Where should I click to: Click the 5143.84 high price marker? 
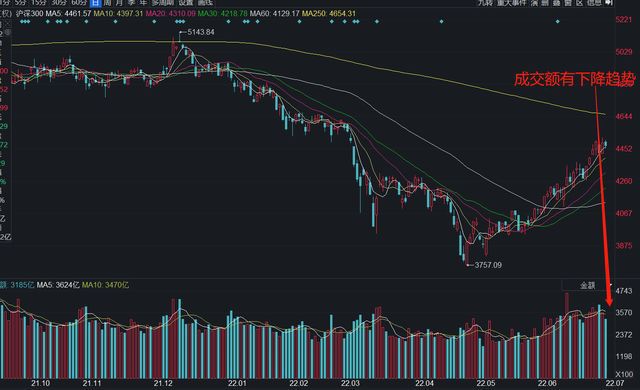click(201, 32)
